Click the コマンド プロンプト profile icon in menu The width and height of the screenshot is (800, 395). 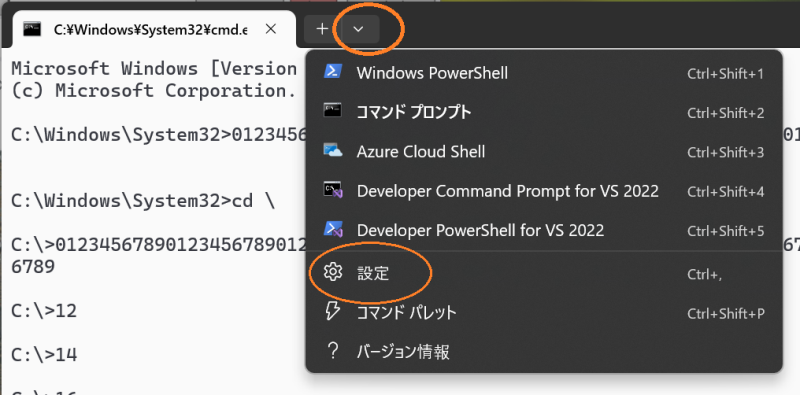(x=333, y=110)
